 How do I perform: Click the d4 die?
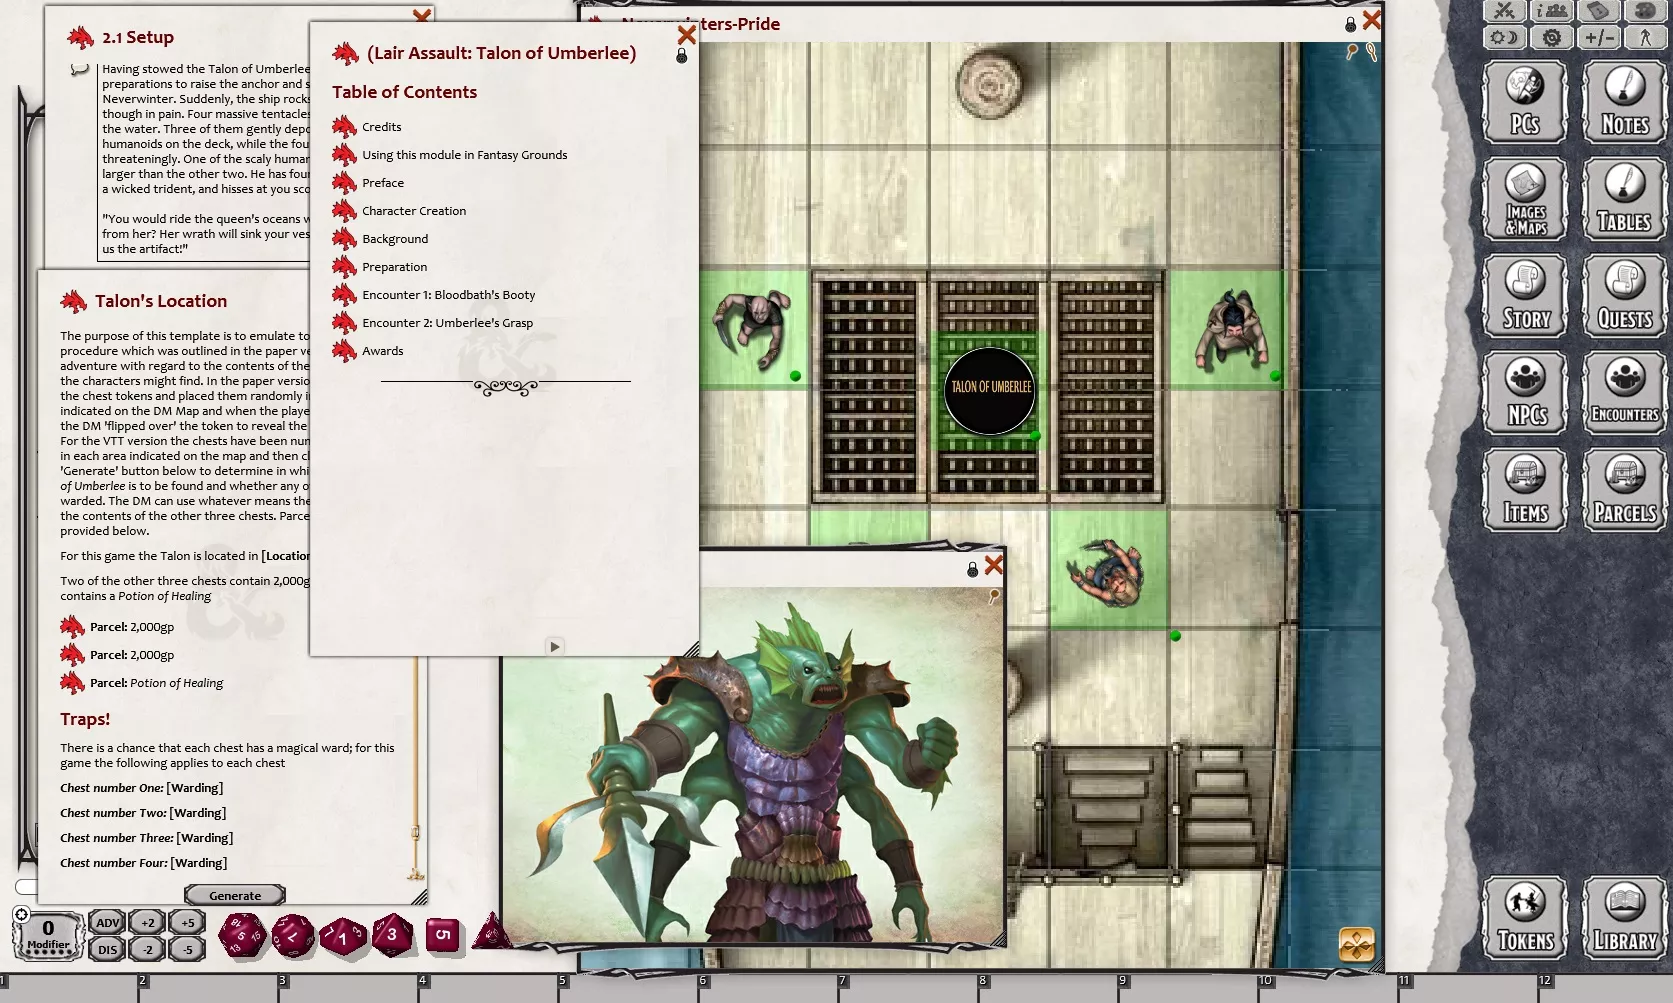(491, 932)
